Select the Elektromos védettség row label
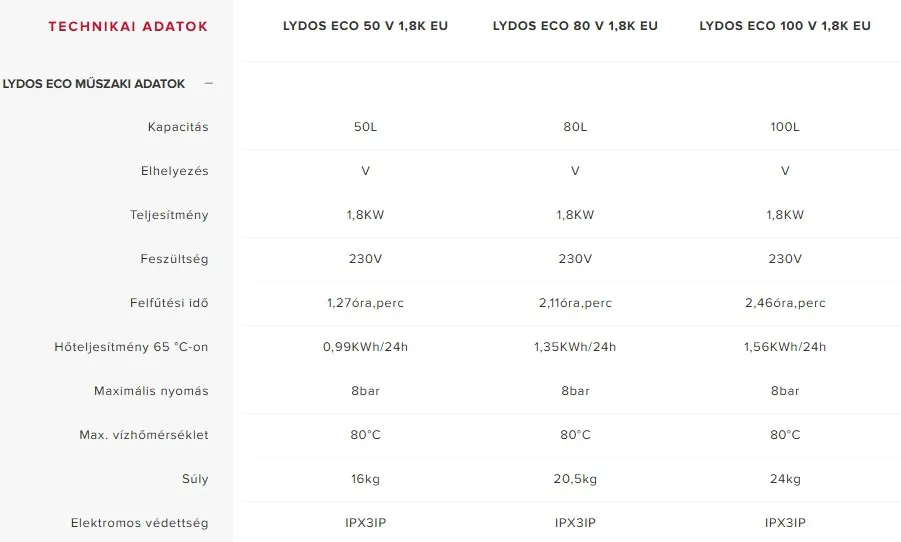Viewport: 901px width, 542px height. click(140, 523)
